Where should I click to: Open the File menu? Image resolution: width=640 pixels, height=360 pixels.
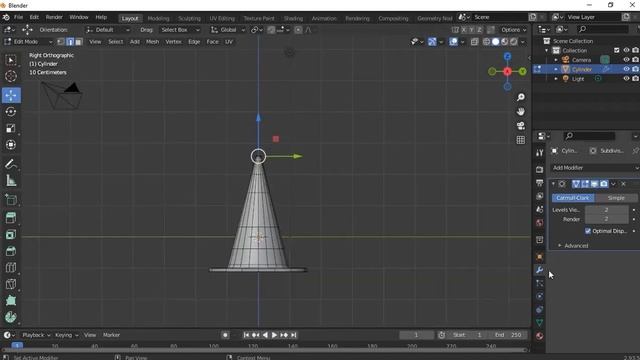pos(19,18)
